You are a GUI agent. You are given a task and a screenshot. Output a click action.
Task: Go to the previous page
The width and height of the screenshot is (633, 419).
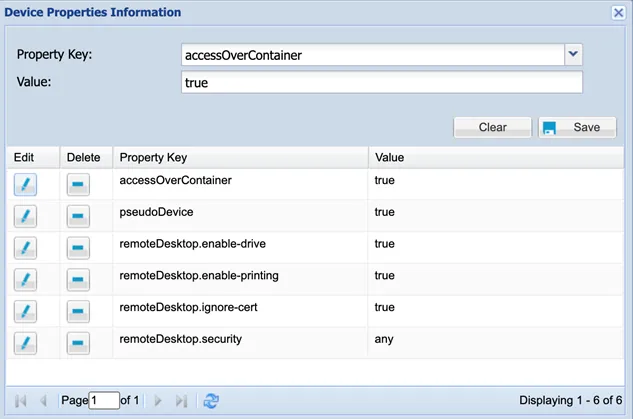(44, 401)
